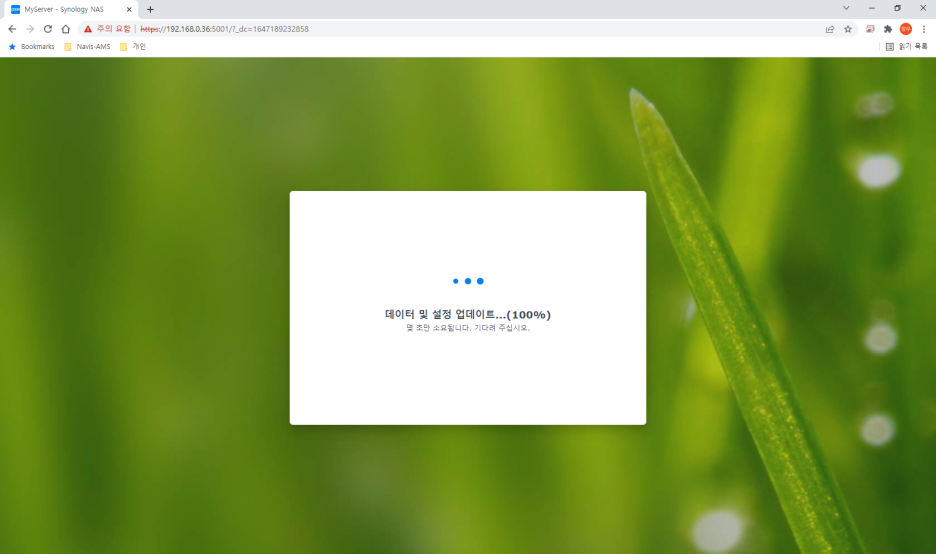
Task: Share this page icon in address bar
Action: pos(830,29)
